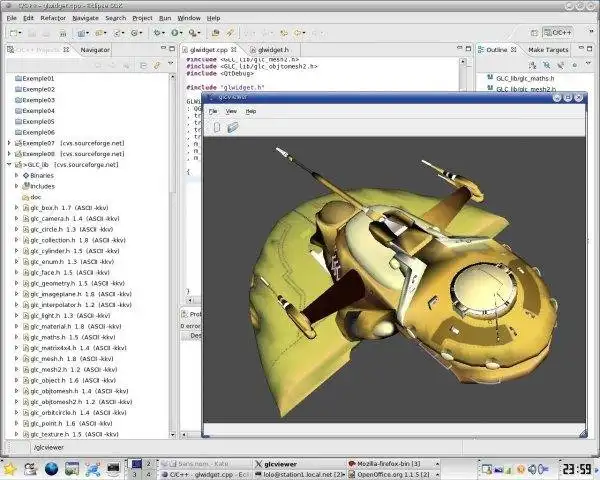Click the second toolbar icon in glcviewer

(233, 127)
